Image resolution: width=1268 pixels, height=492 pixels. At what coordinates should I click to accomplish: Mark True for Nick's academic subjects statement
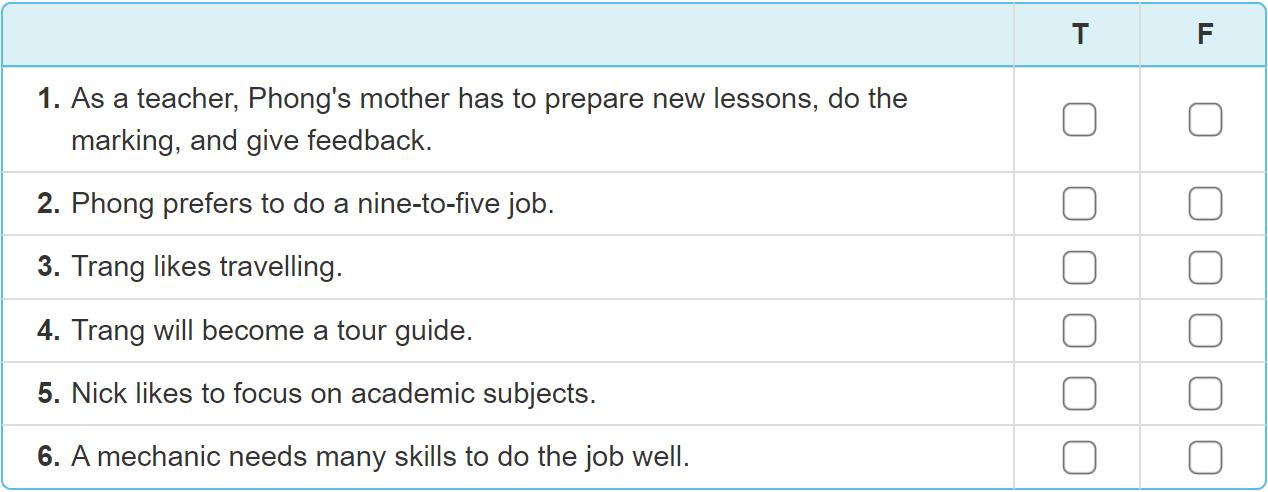click(1079, 394)
